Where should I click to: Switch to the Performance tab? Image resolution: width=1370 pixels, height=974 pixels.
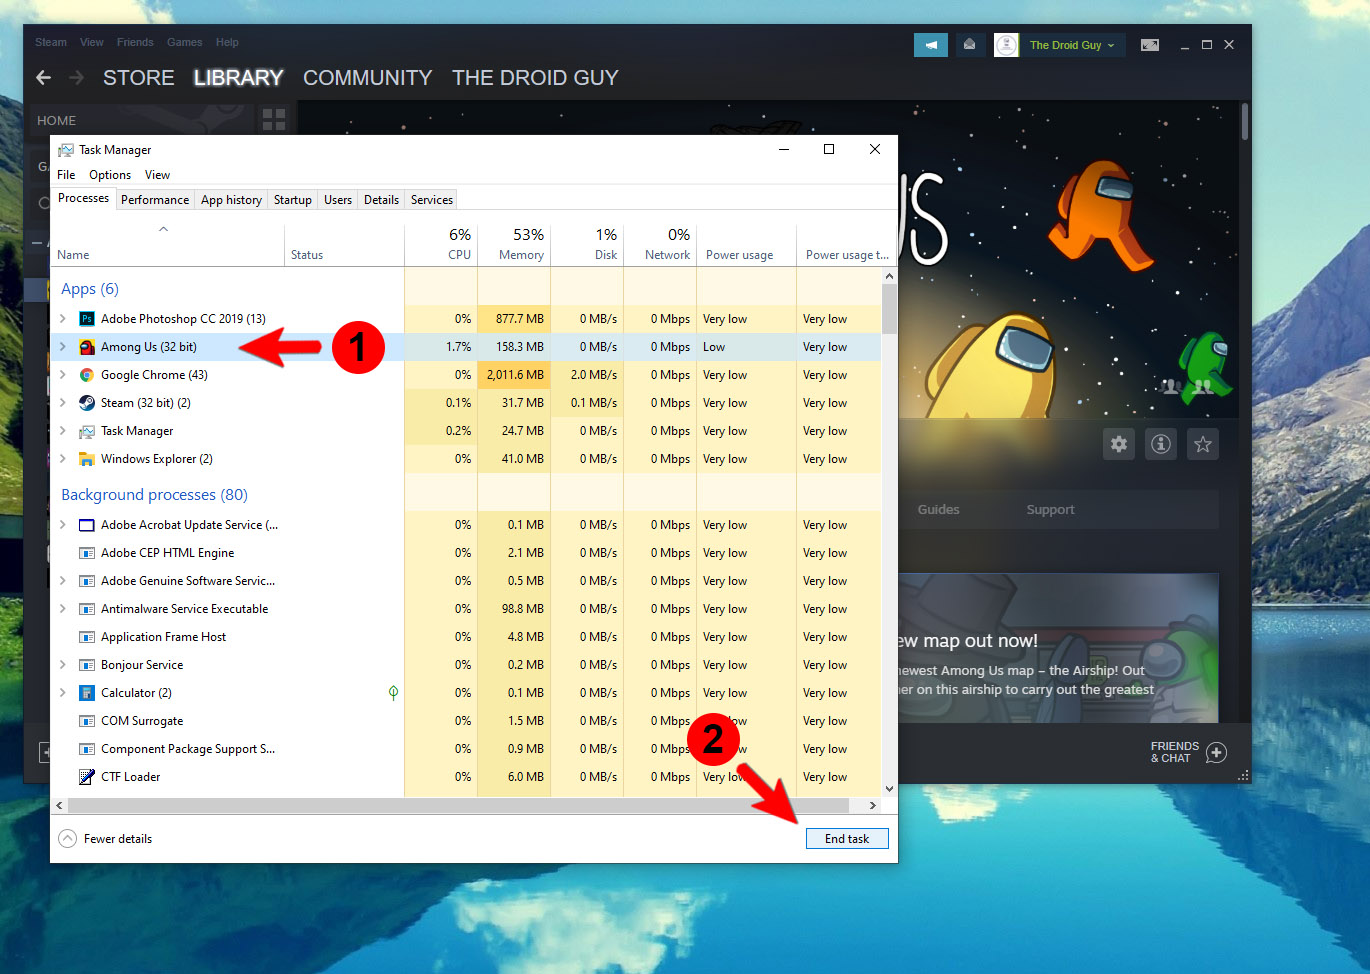154,199
